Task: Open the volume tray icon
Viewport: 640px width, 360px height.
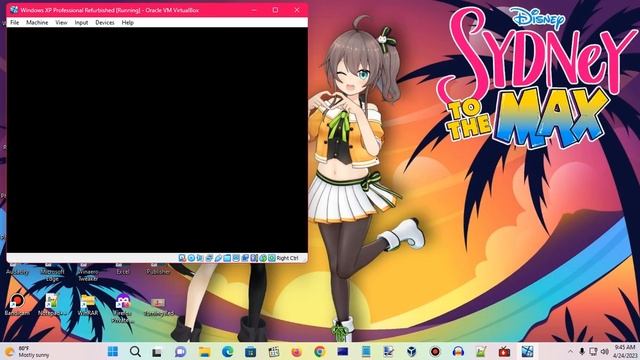Action: (x=604, y=351)
